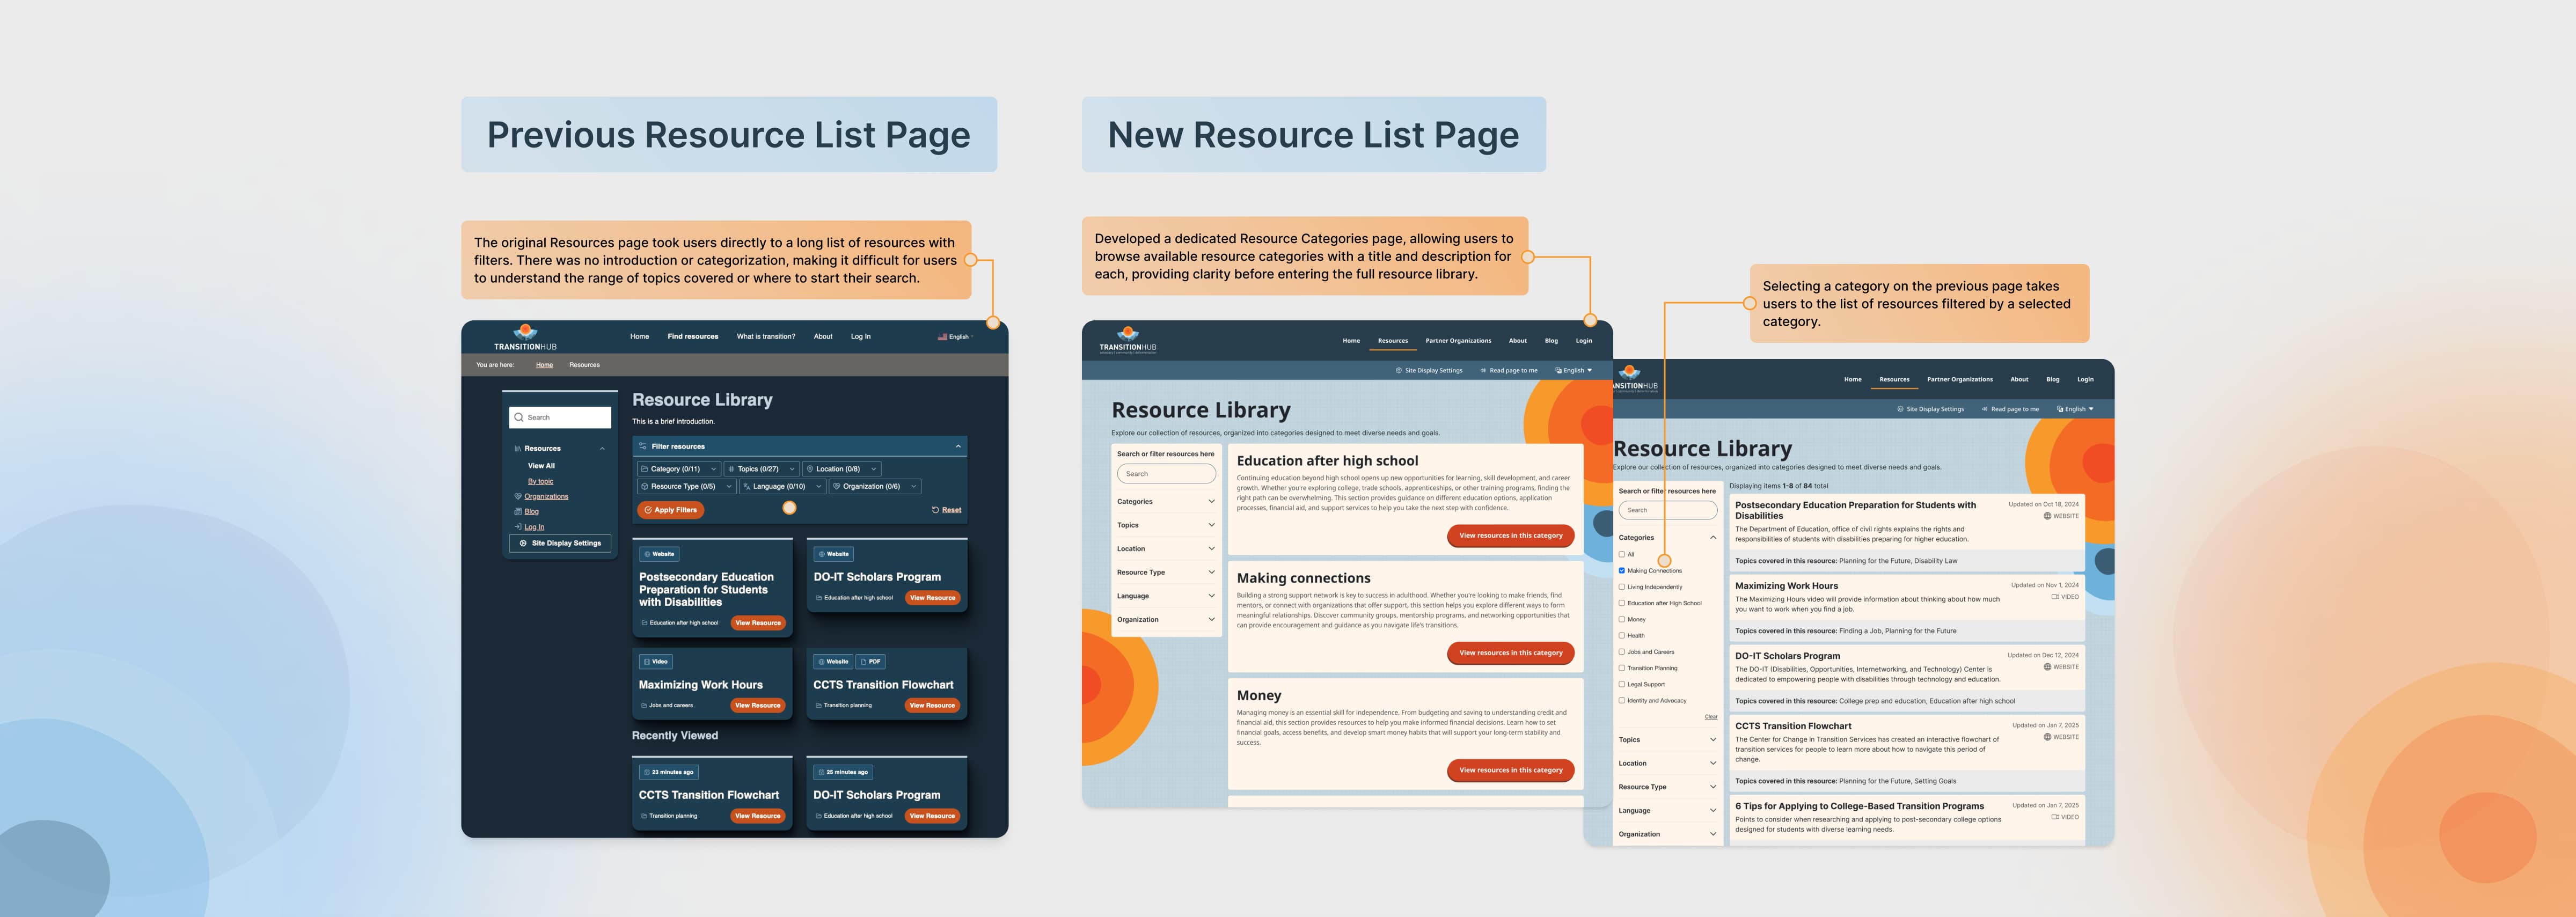Check Jobs and Careers checkbox
Viewport: 2576px width, 917px height.
click(1622, 652)
